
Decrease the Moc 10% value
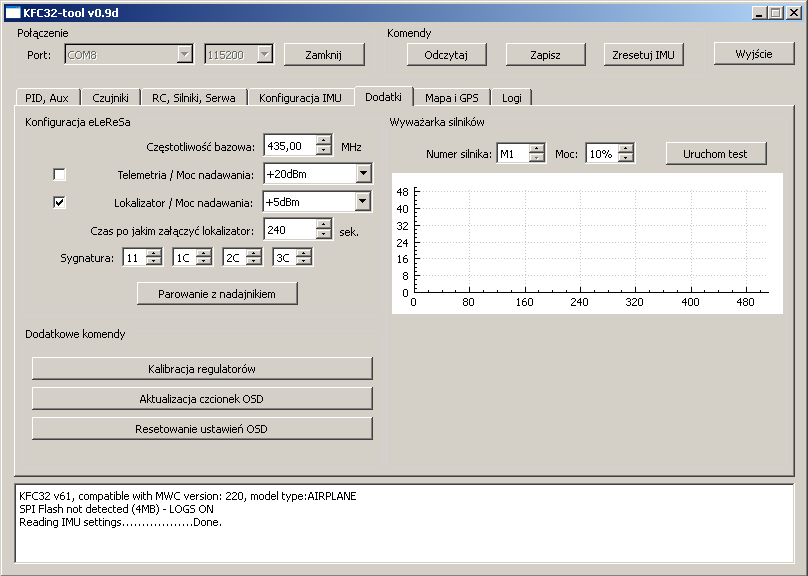click(x=626, y=158)
